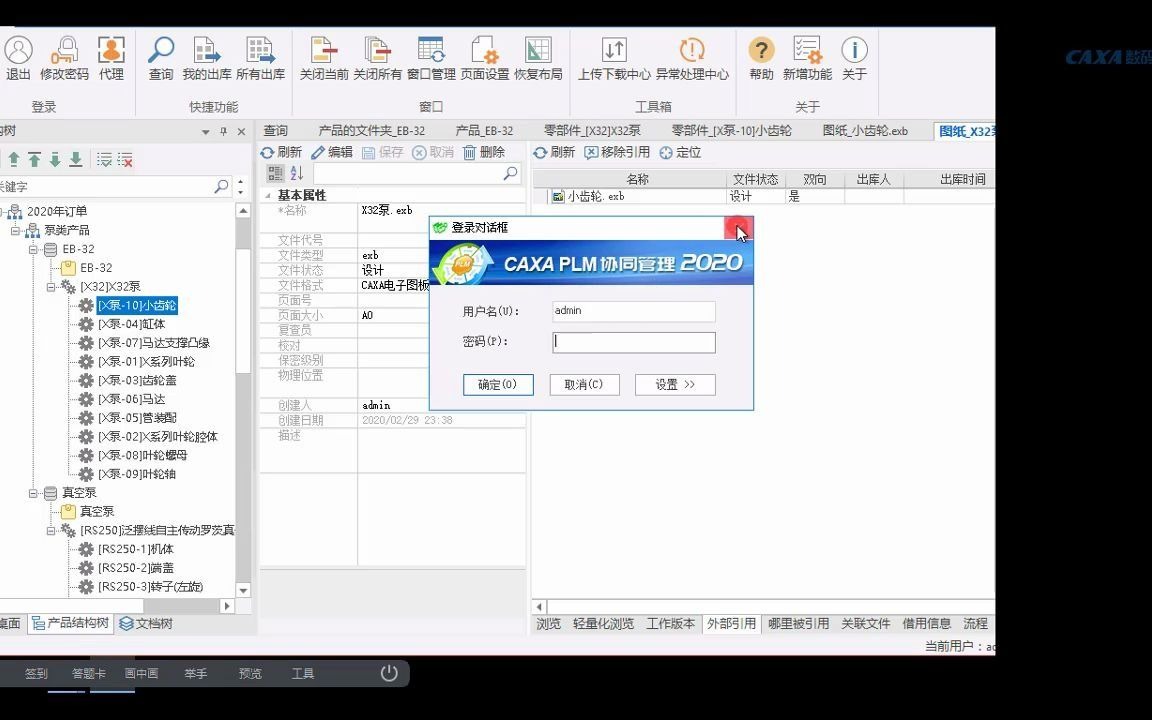Click 刷新 in property toolbar

tap(281, 152)
